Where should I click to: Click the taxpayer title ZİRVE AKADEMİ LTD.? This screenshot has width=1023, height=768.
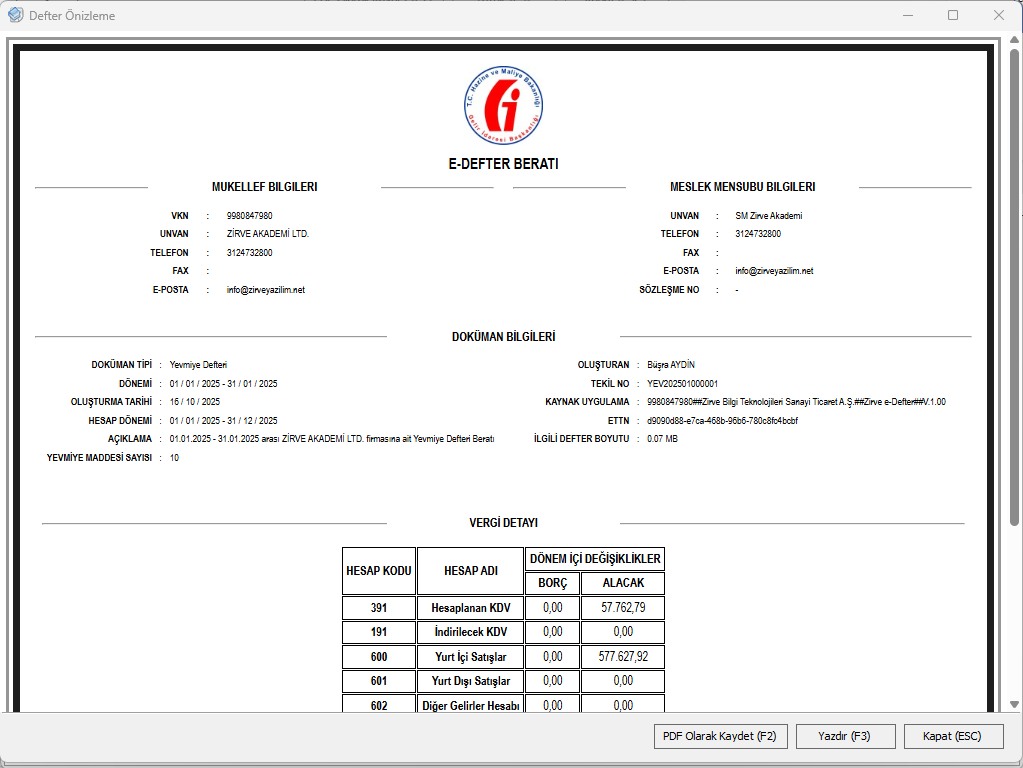(267, 234)
